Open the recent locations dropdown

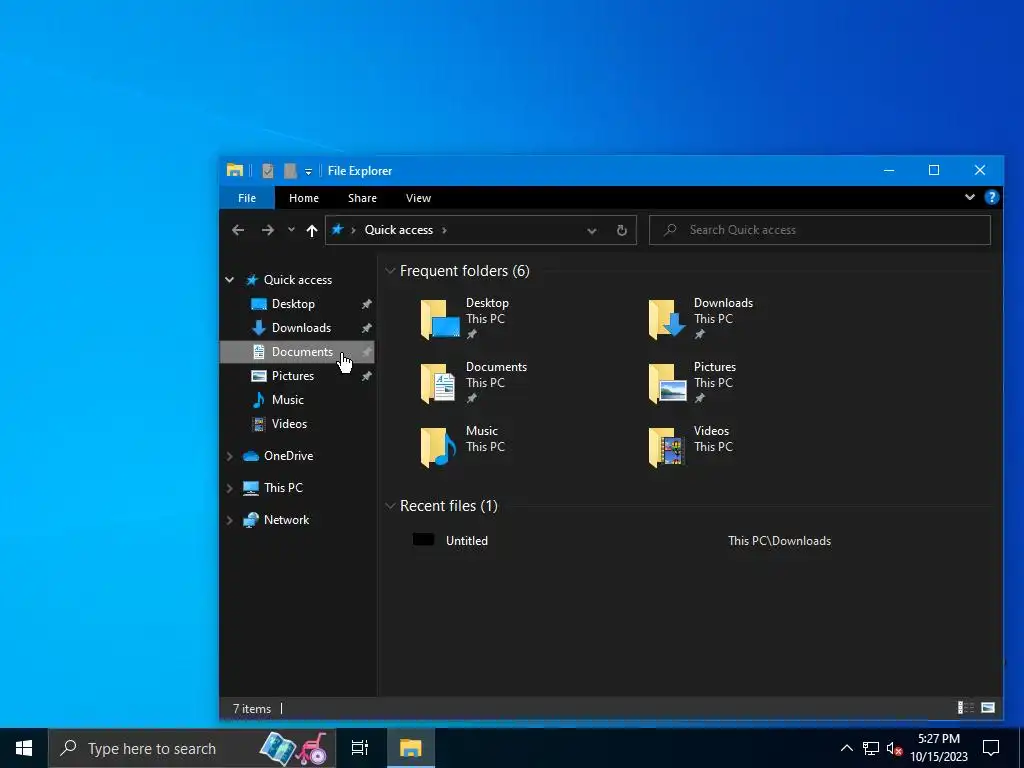click(x=291, y=230)
